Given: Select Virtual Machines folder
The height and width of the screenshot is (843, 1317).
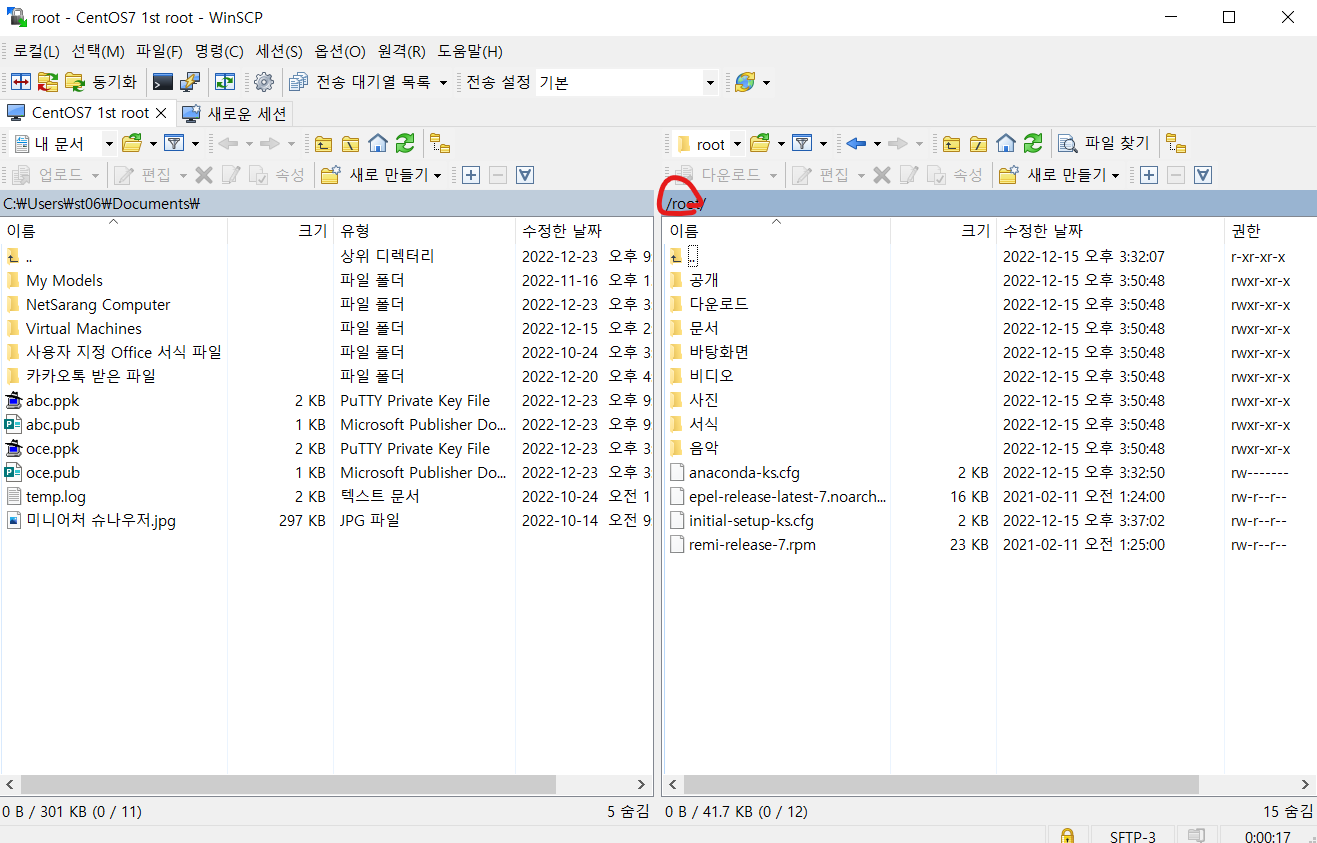Looking at the screenshot, I should (x=84, y=328).
